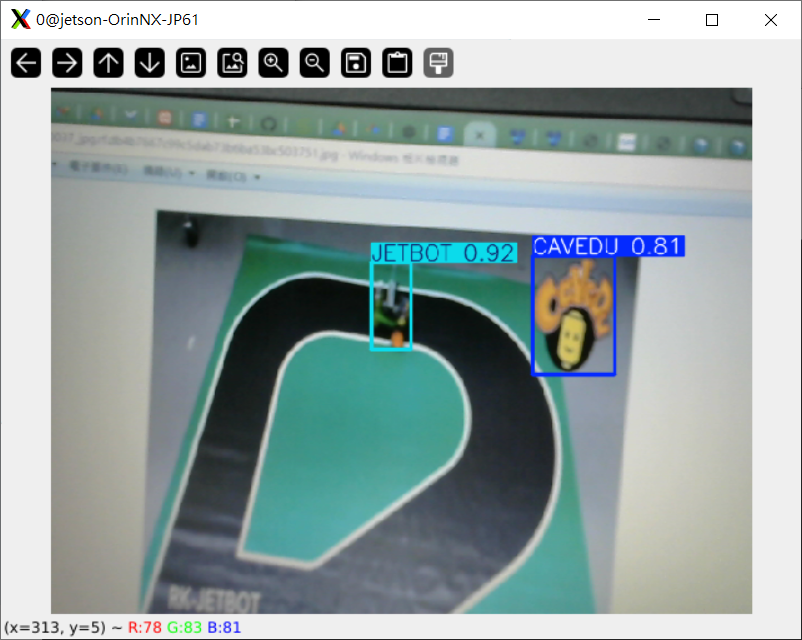Maximize the 0@jetson-OrinNX-JP61 window
Image resolution: width=802 pixels, height=640 pixels.
712,20
